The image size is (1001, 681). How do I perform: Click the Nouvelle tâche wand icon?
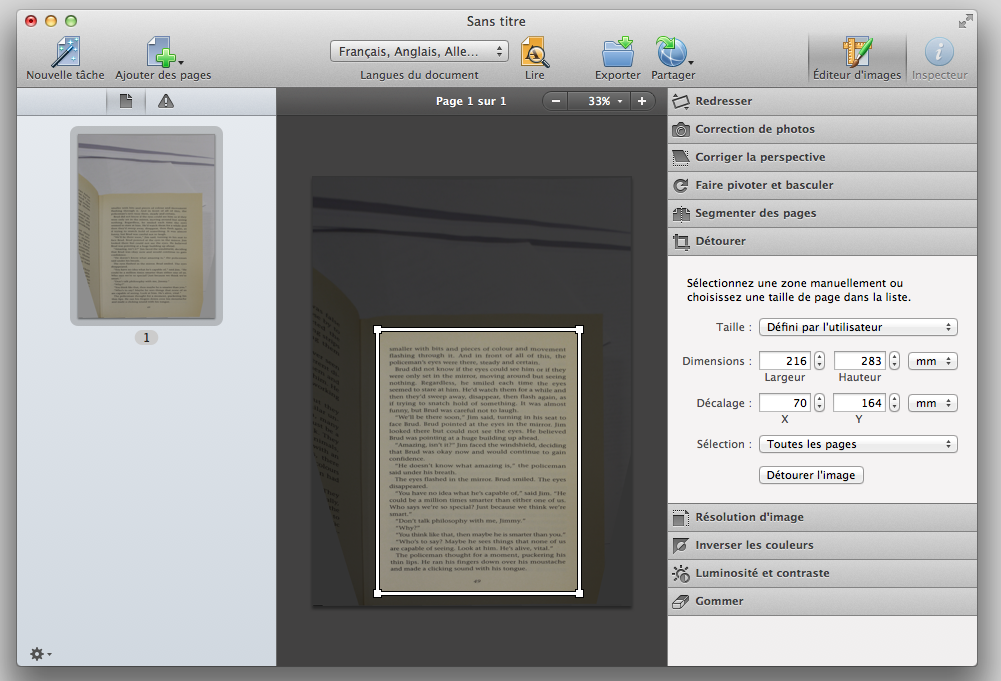65,52
